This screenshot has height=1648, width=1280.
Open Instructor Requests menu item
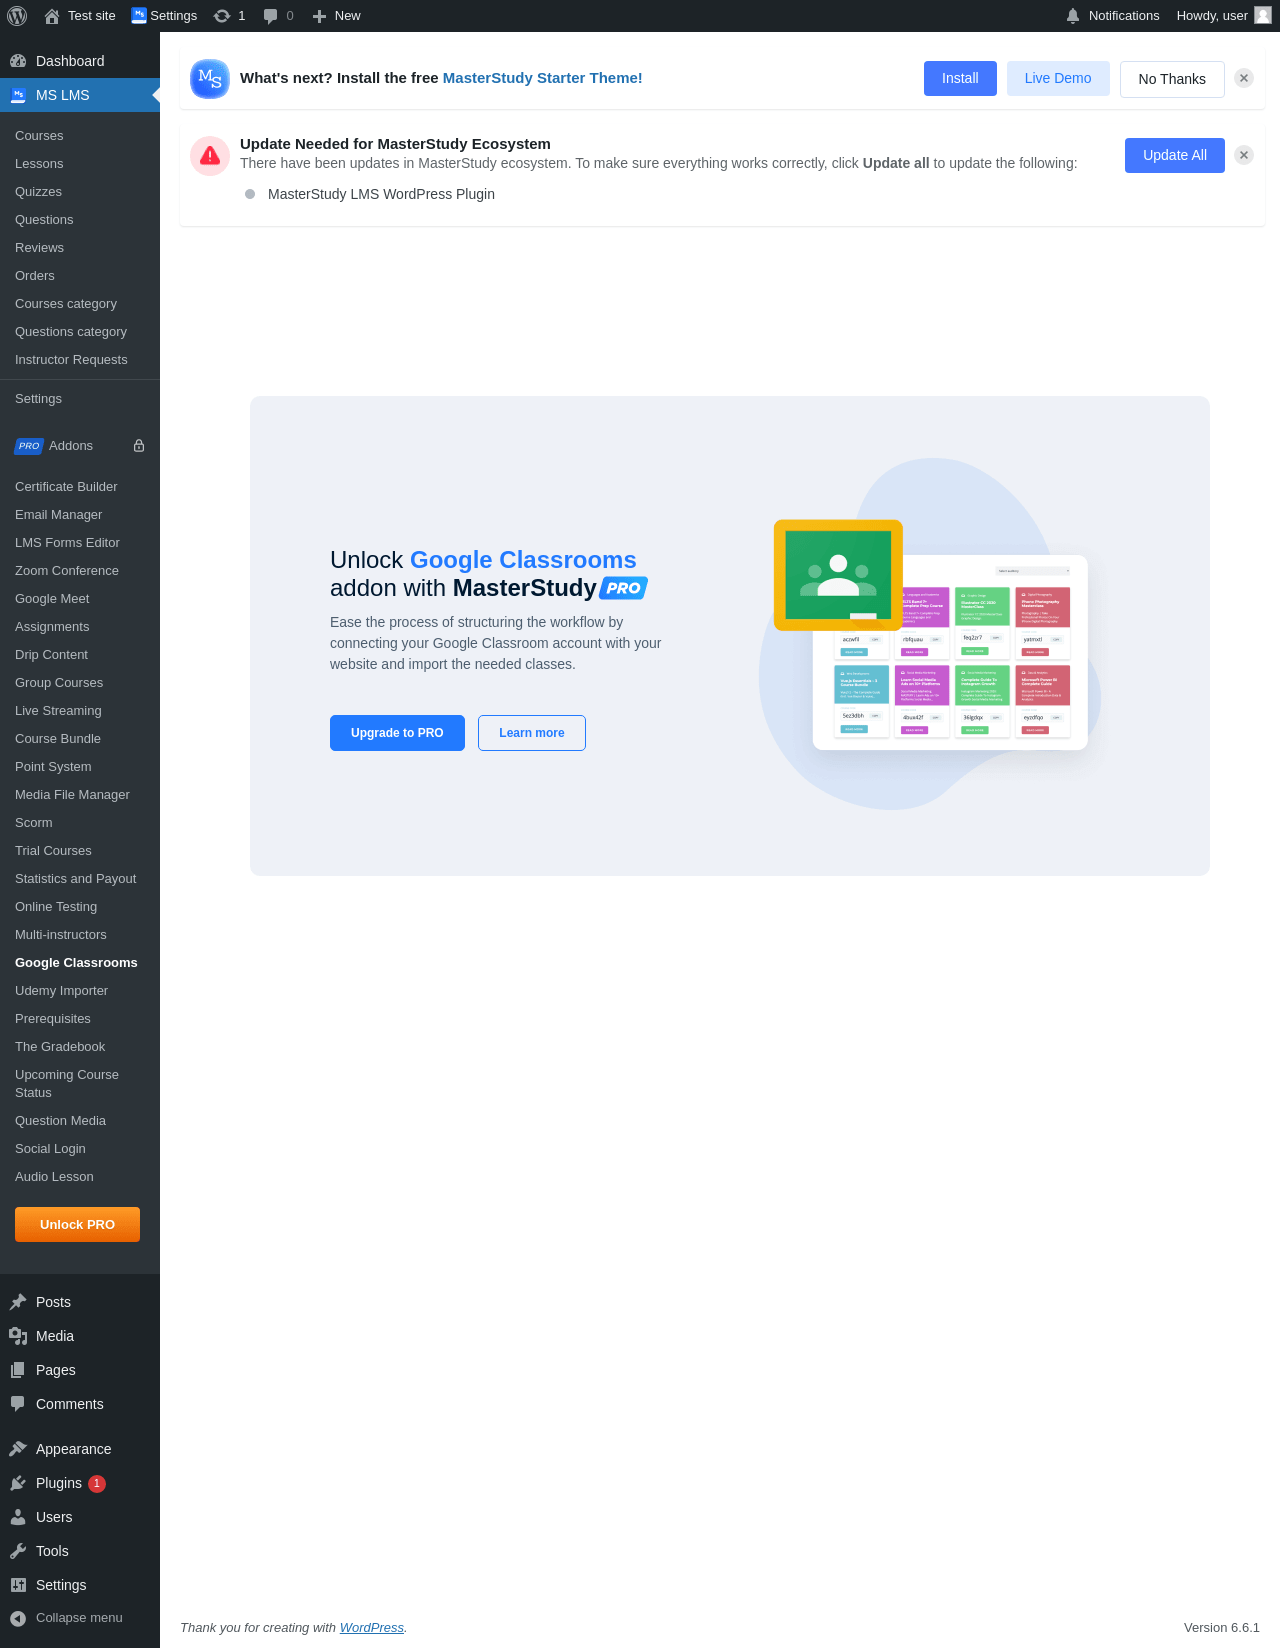71,360
